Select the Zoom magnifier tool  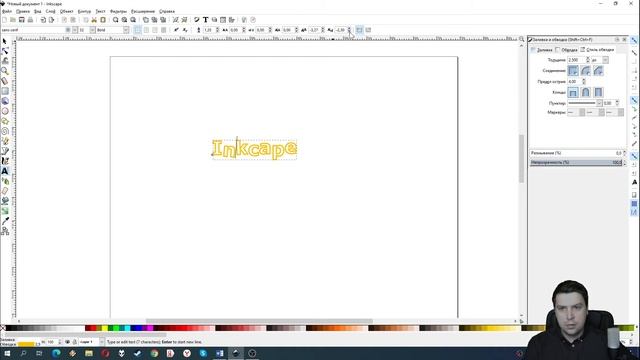(5, 71)
